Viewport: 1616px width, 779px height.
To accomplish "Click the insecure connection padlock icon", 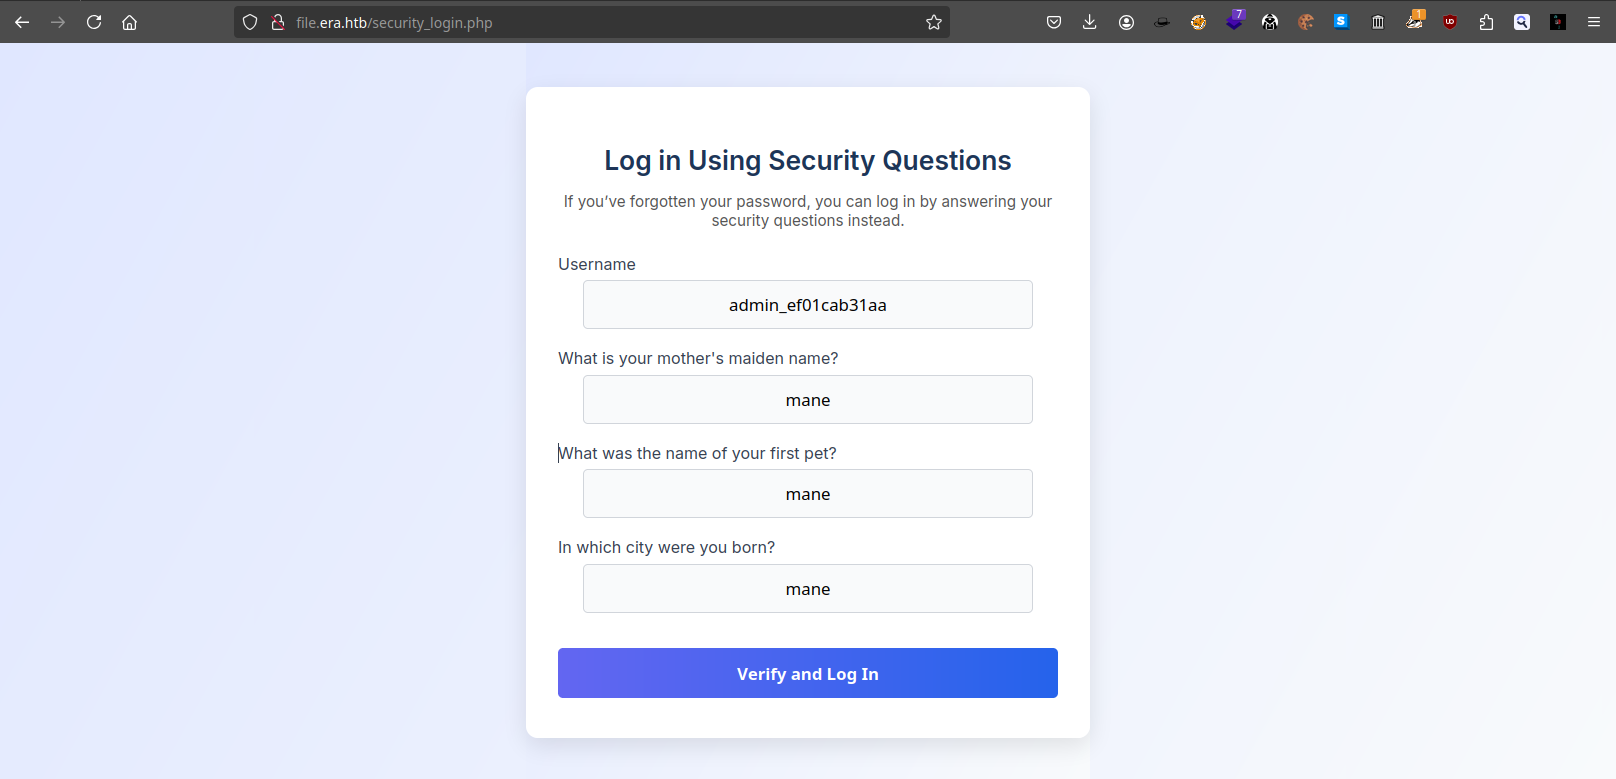I will click(278, 22).
